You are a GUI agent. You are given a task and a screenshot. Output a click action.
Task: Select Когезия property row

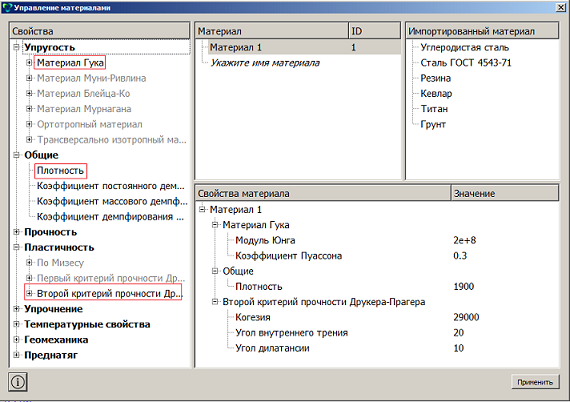(x=253, y=317)
